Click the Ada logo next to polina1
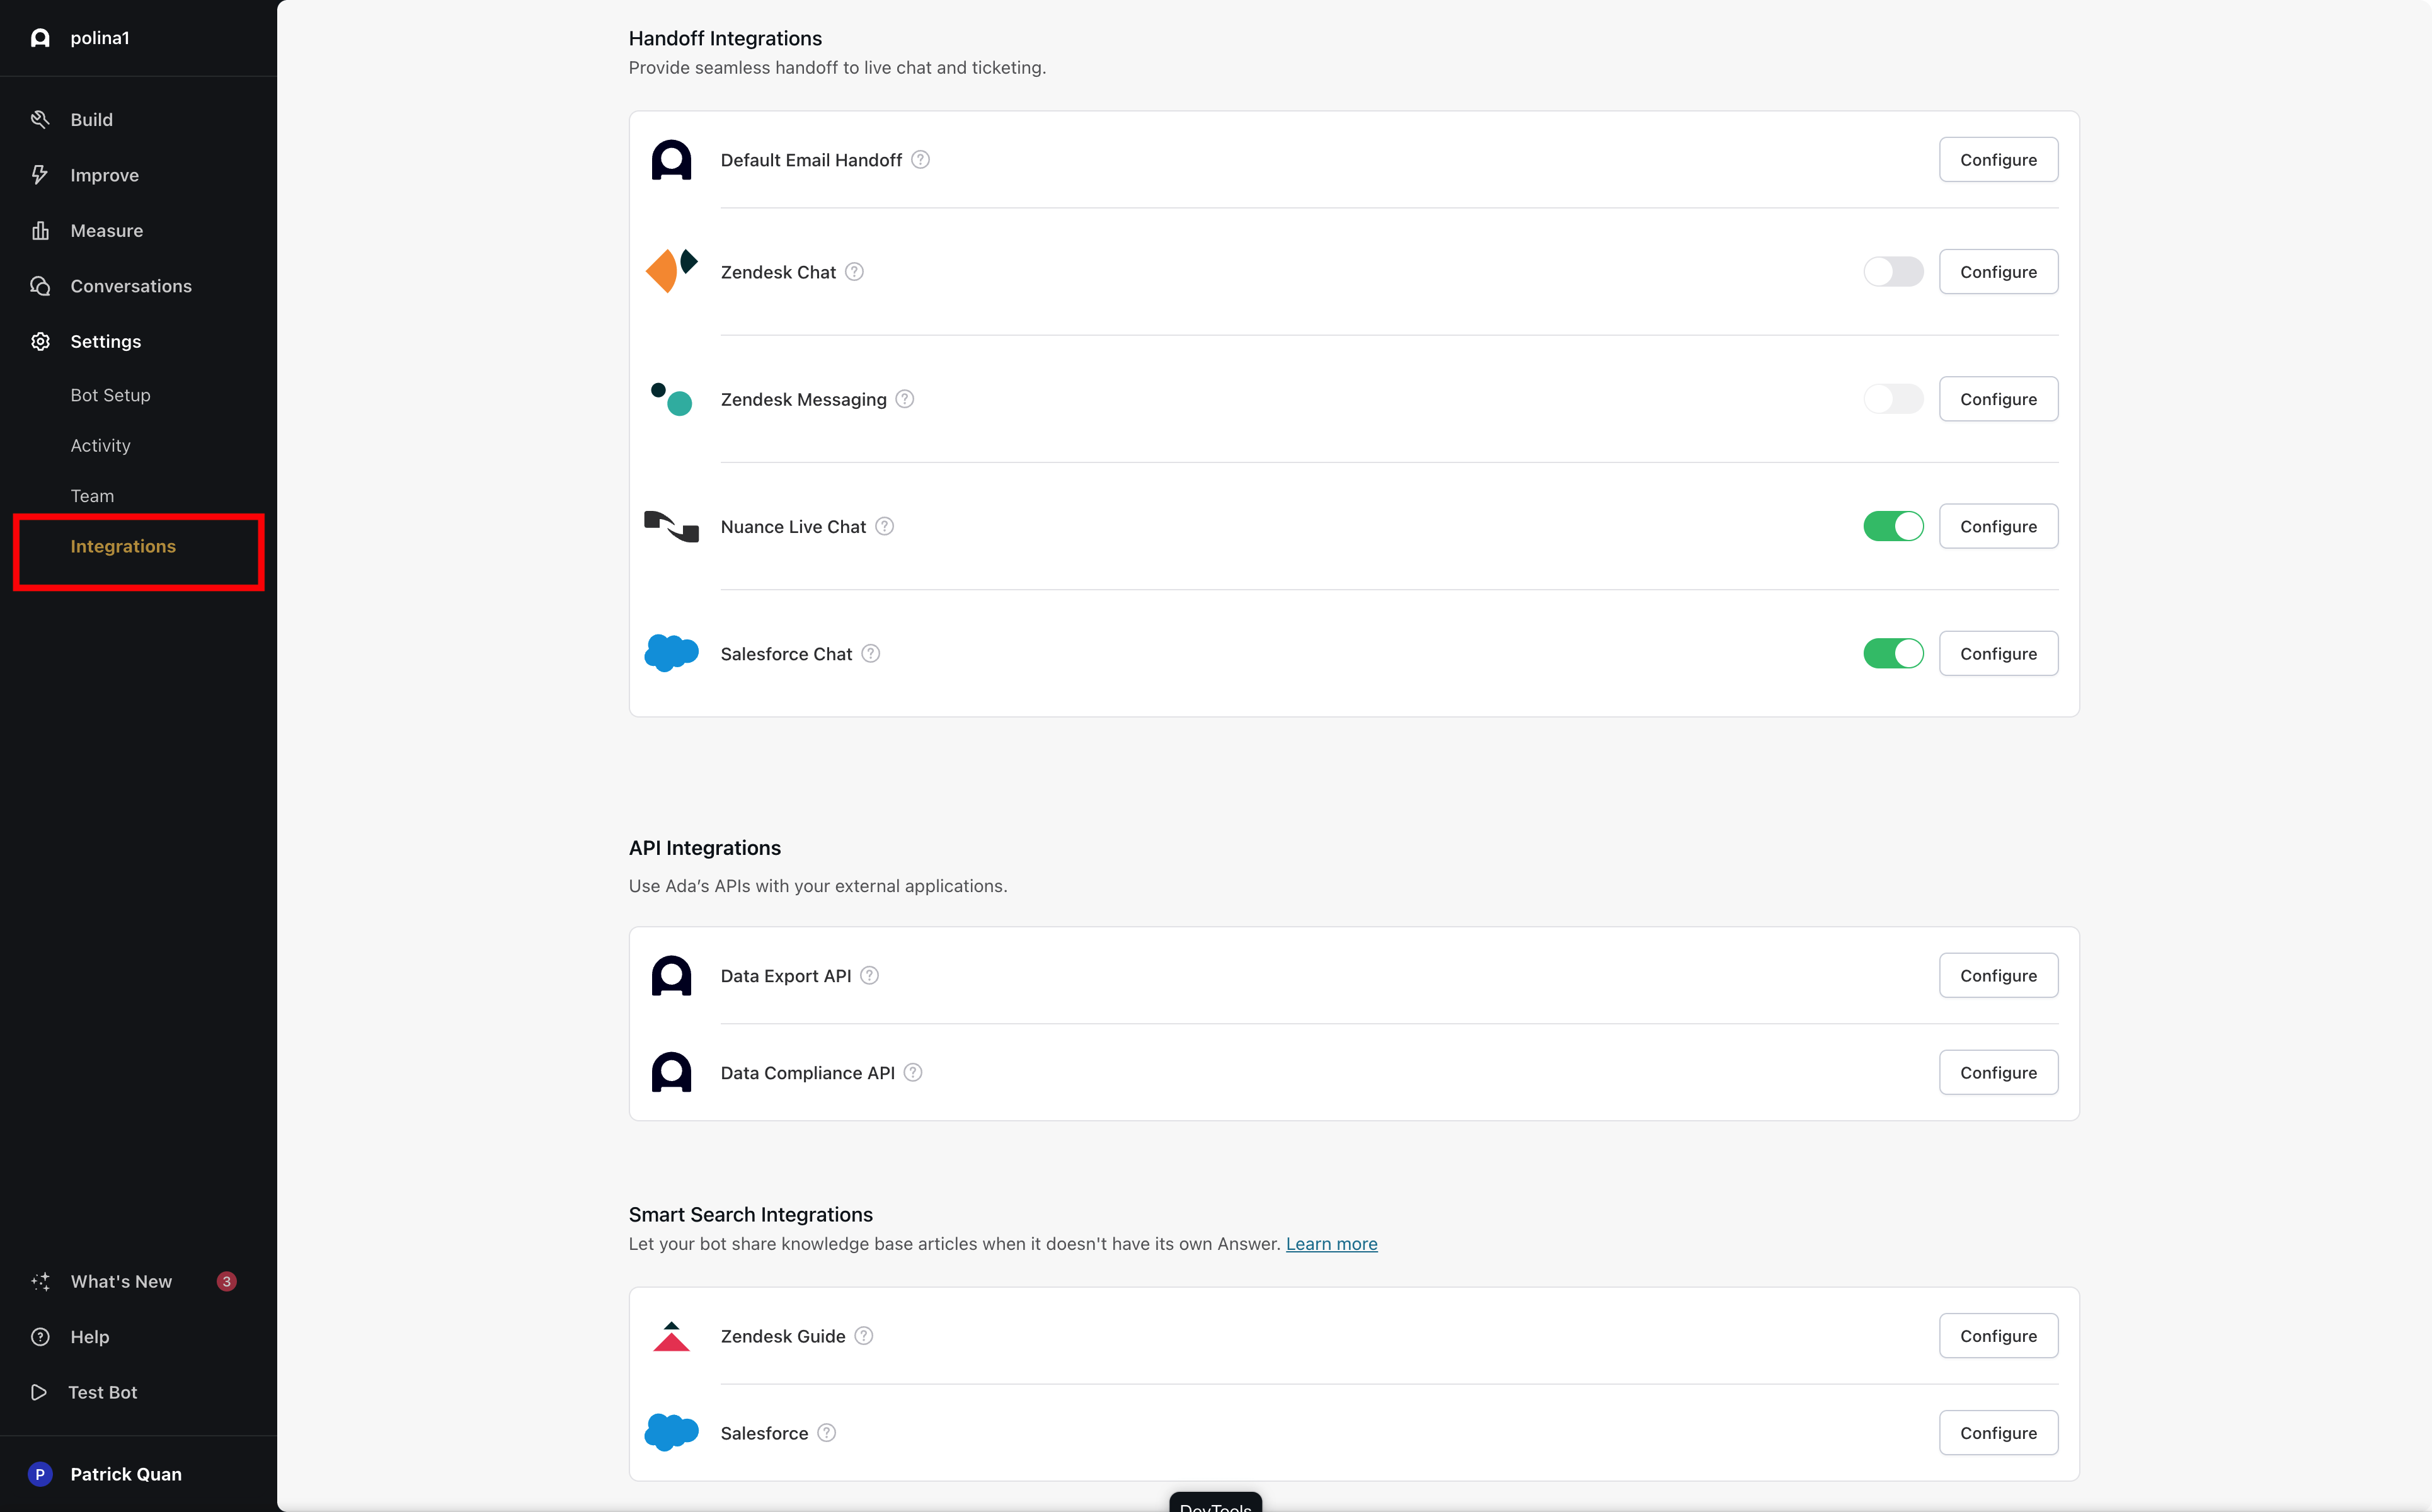This screenshot has width=2432, height=1512. [x=40, y=38]
